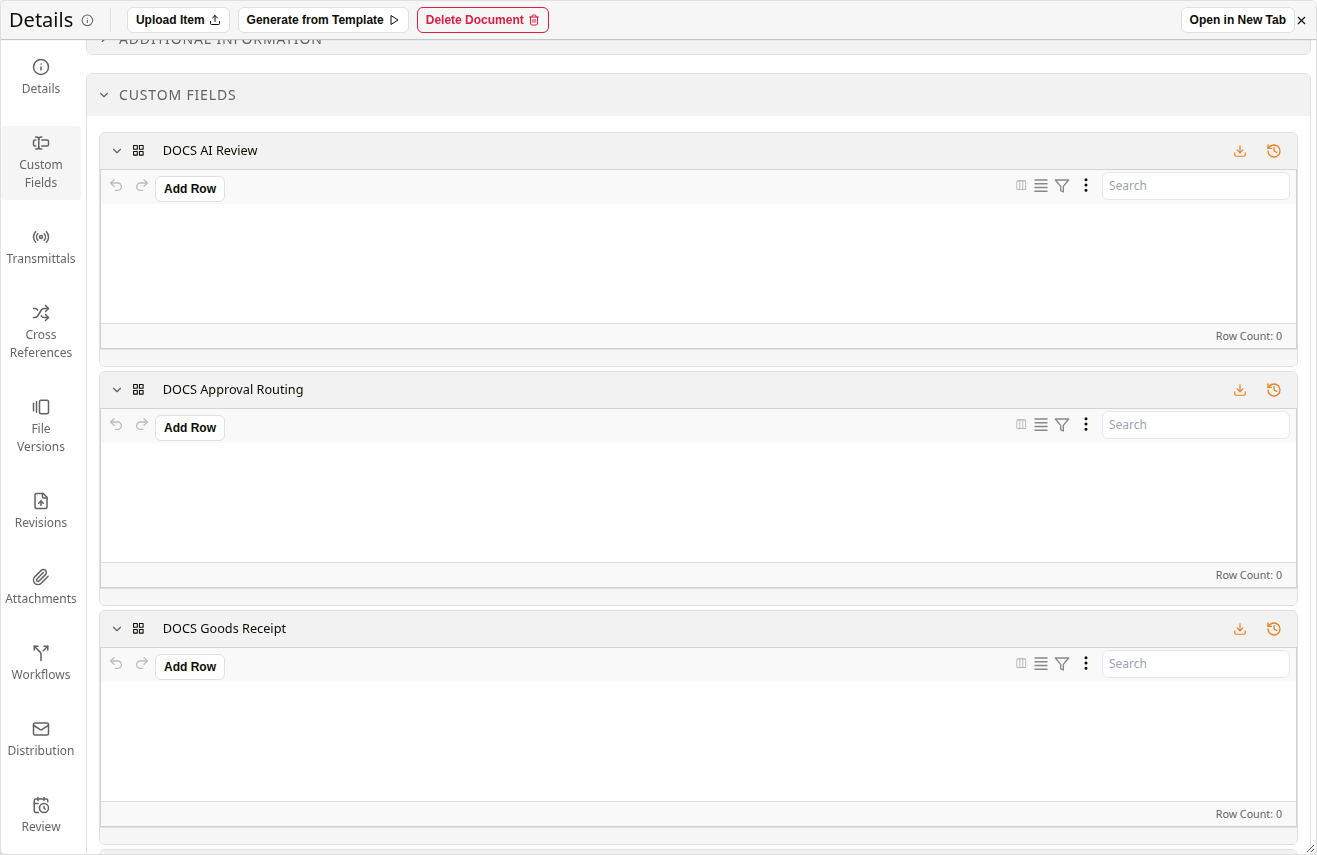Open filter in DOCS Approval Routing toolbar
1317x855 pixels.
click(x=1062, y=425)
